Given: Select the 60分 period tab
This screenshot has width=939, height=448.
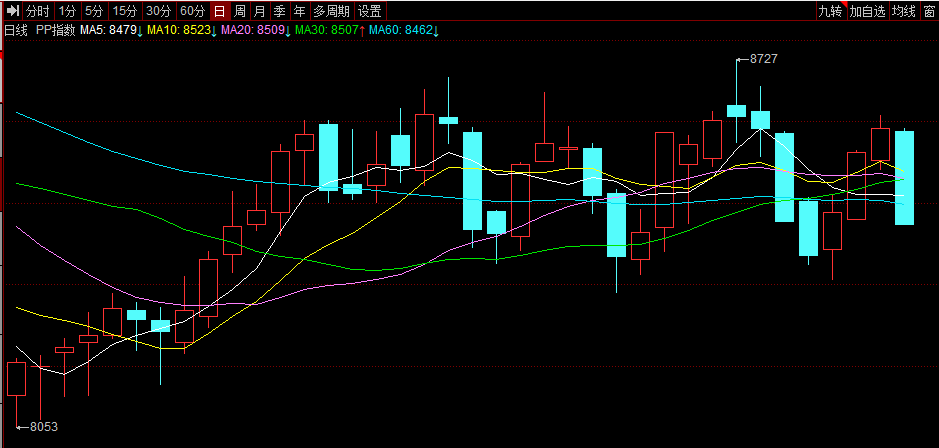Looking at the screenshot, I should point(193,10).
